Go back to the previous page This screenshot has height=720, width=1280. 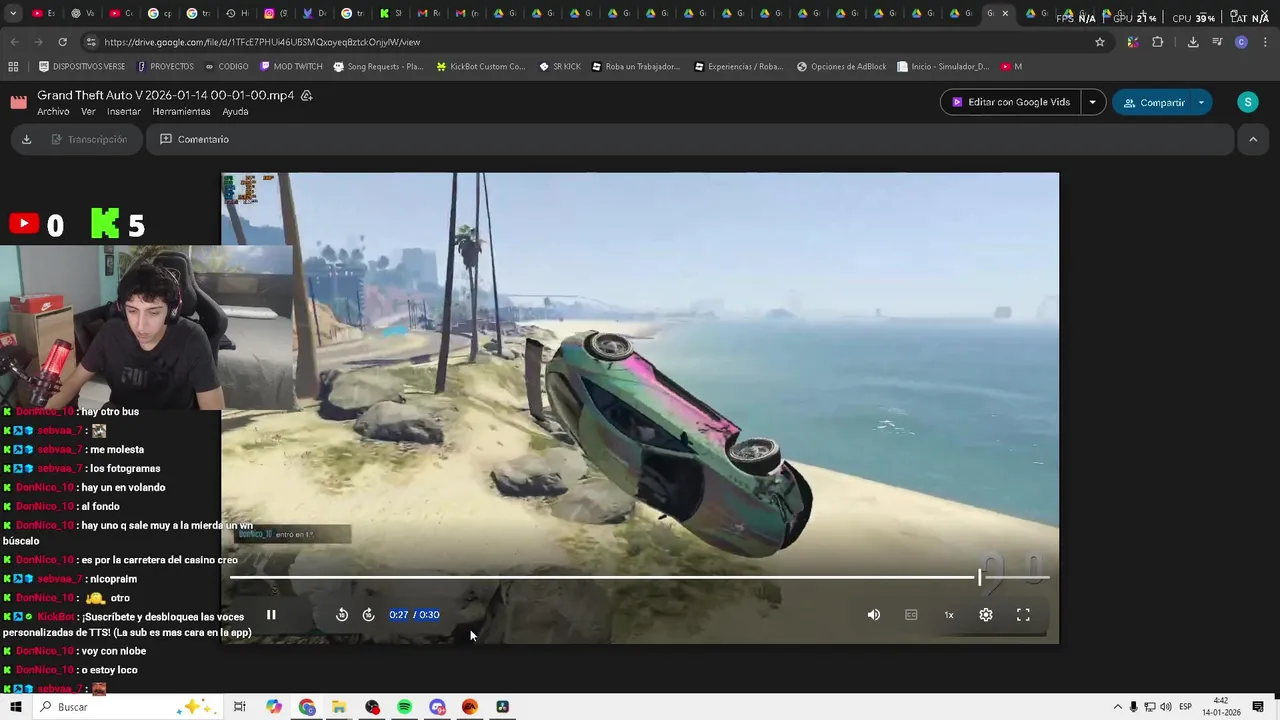14,42
